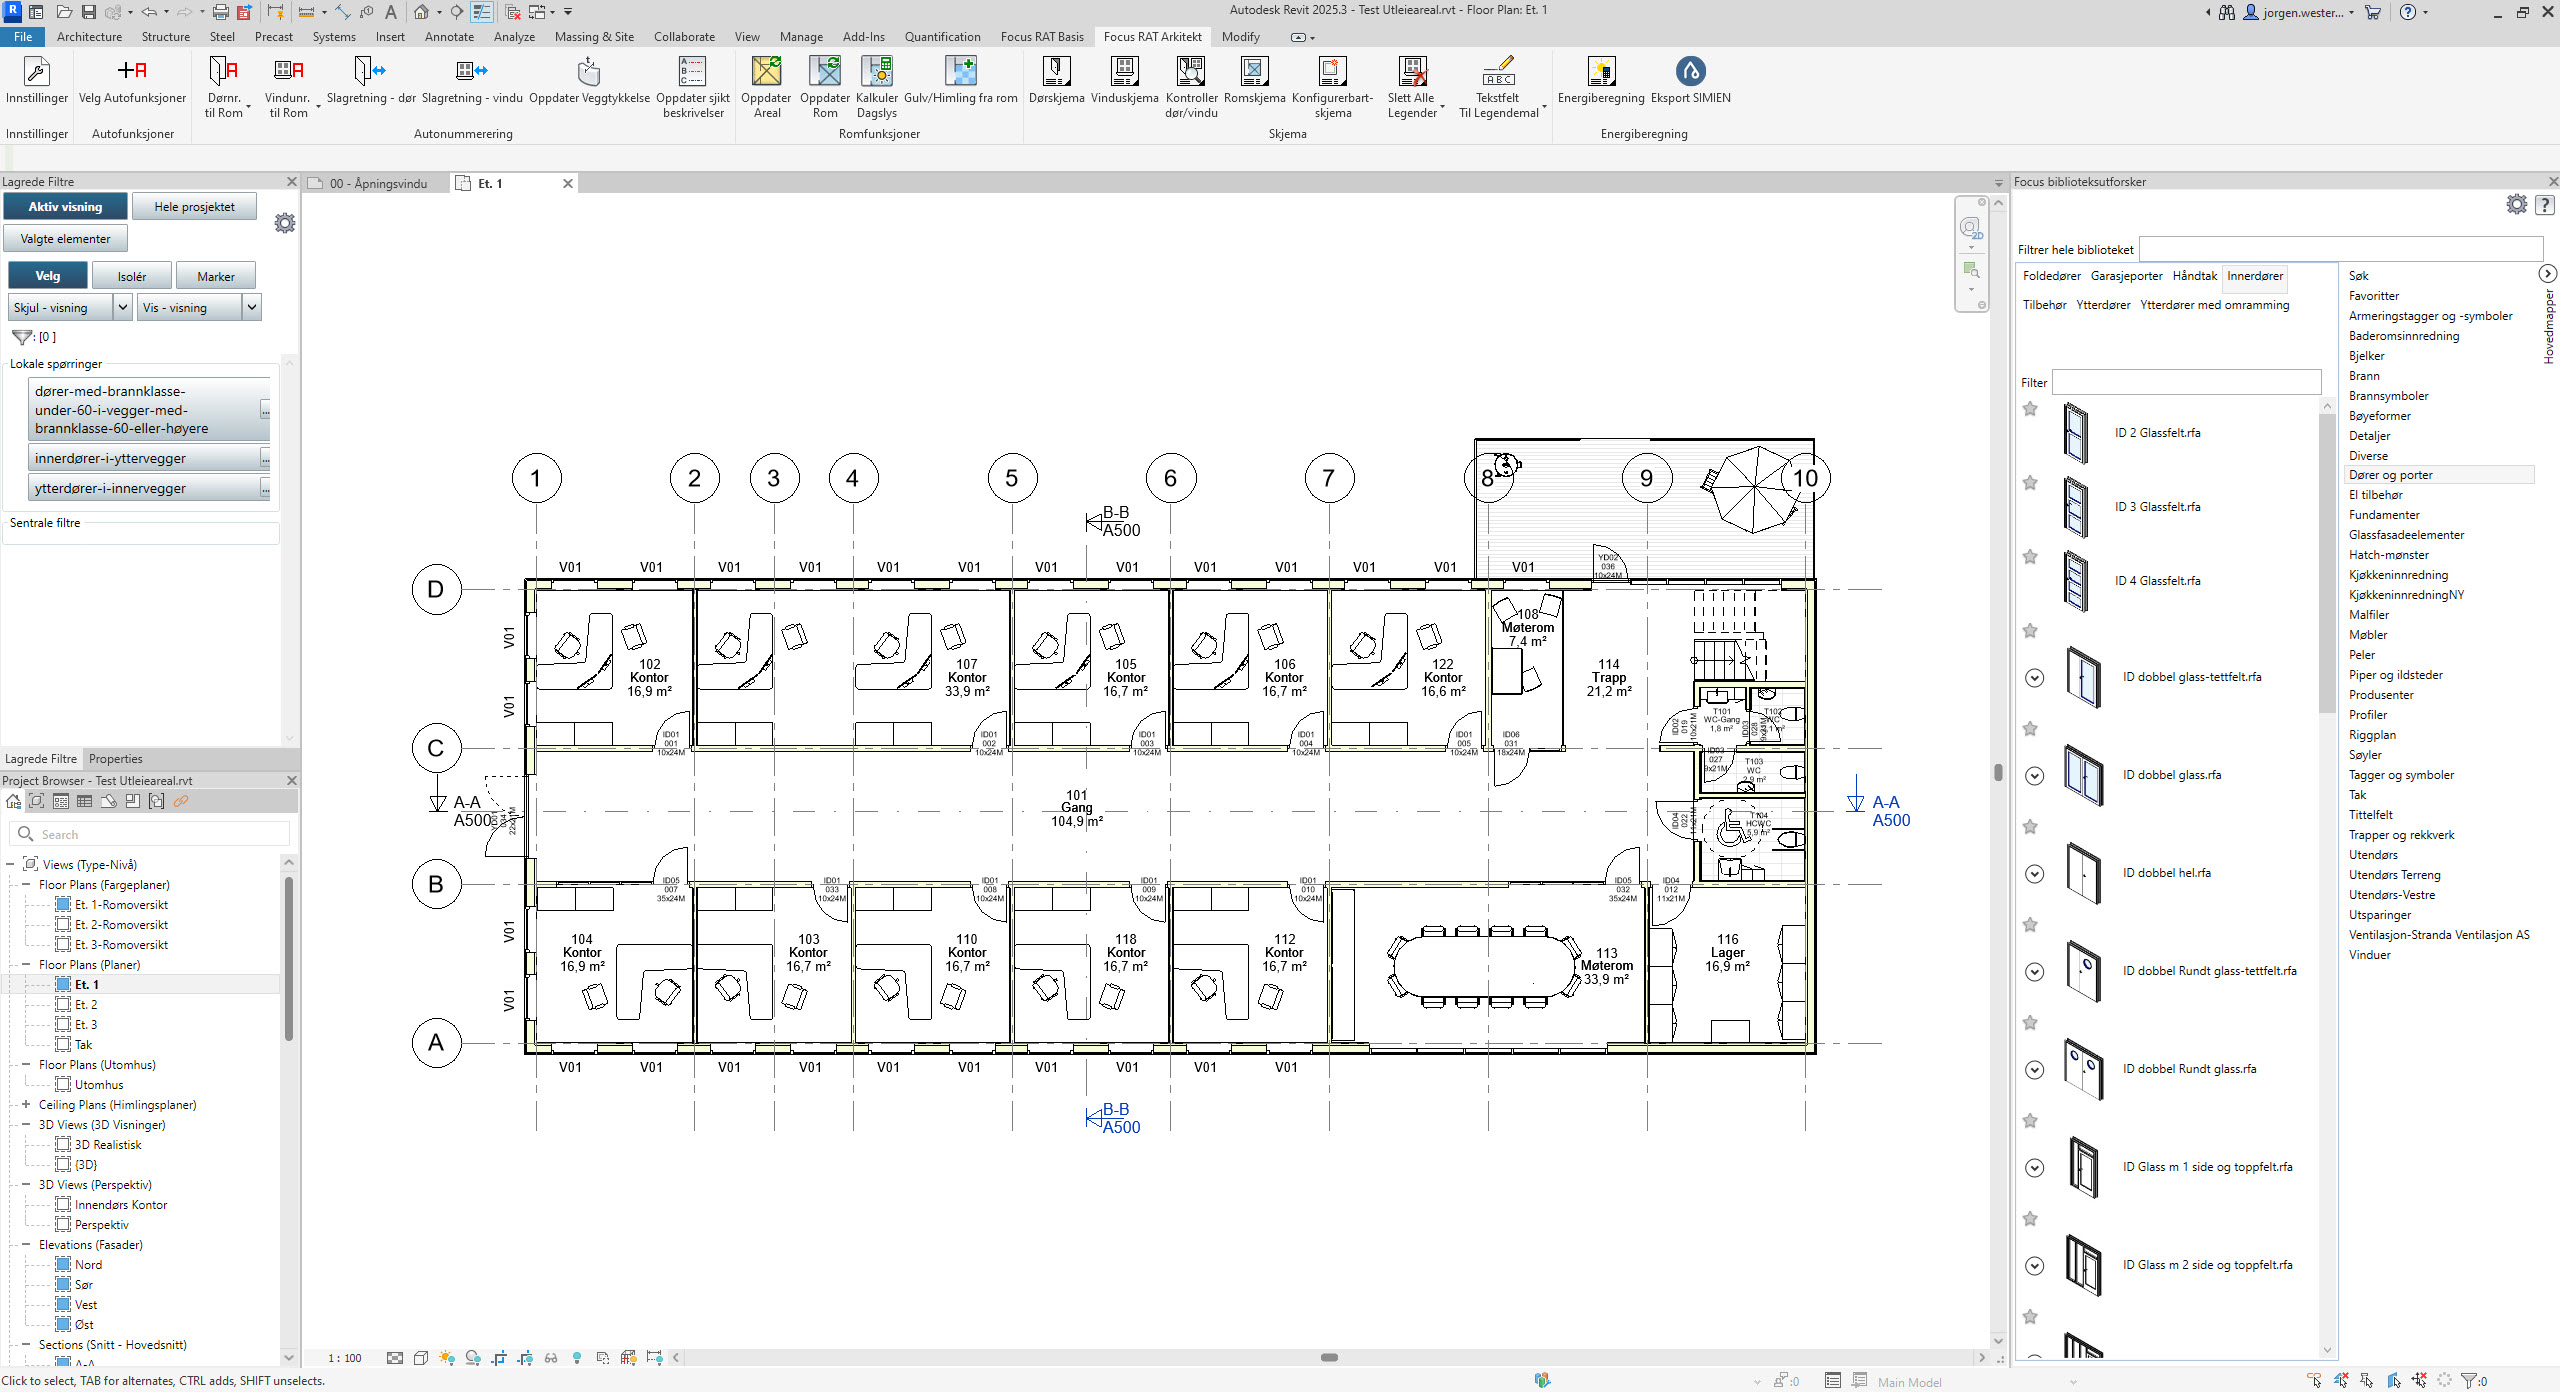Click Kalkuler Dagslys tool
The height and width of the screenshot is (1392, 2560).
pyautogui.click(x=877, y=86)
